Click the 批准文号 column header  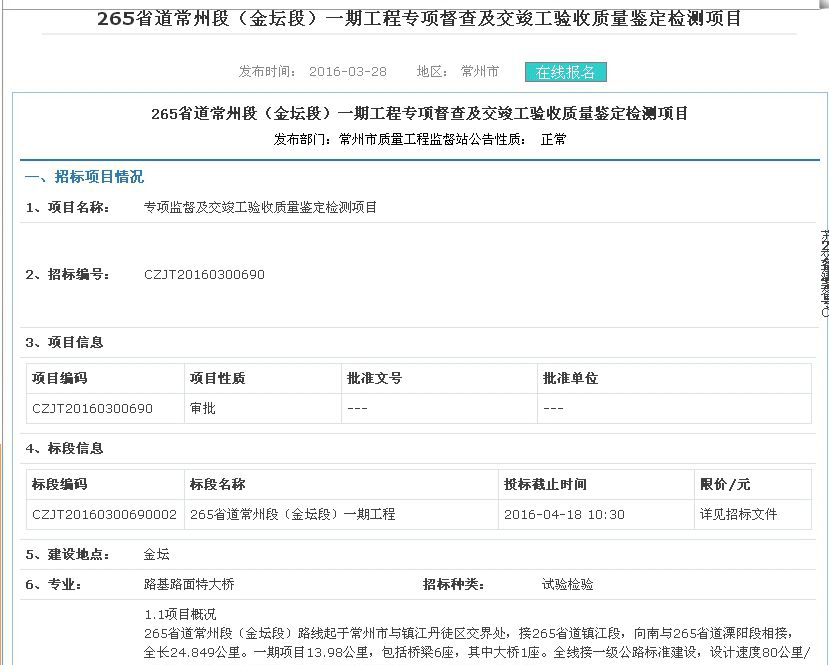374,379
